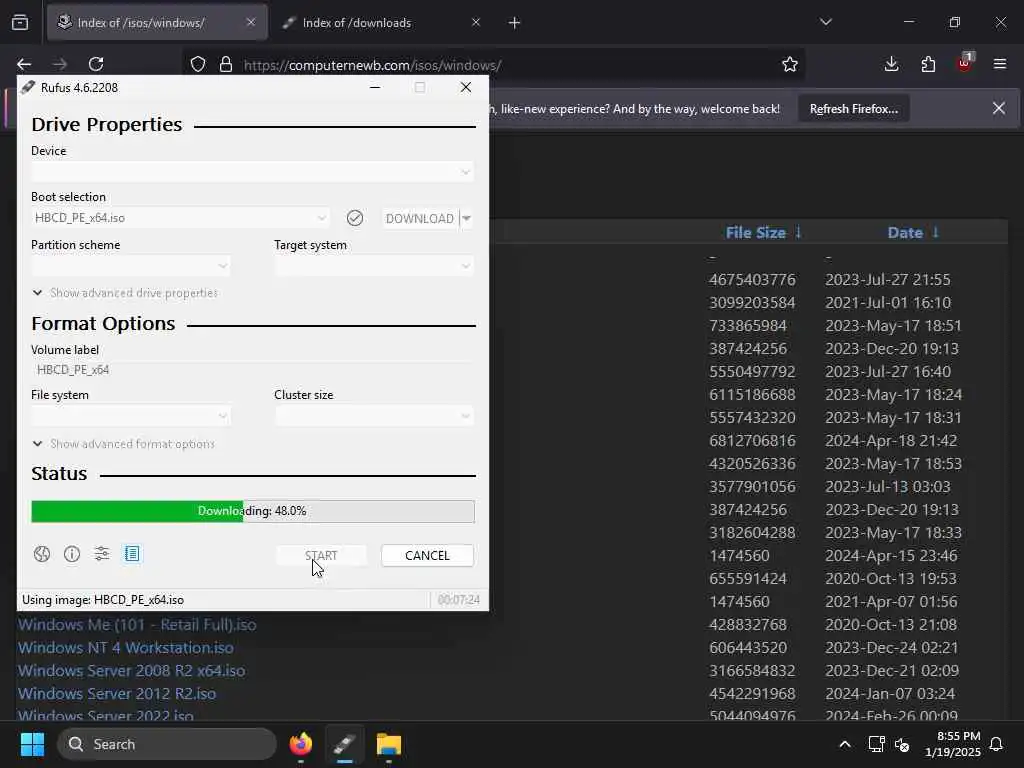Expand Show advanced format options

[123, 444]
